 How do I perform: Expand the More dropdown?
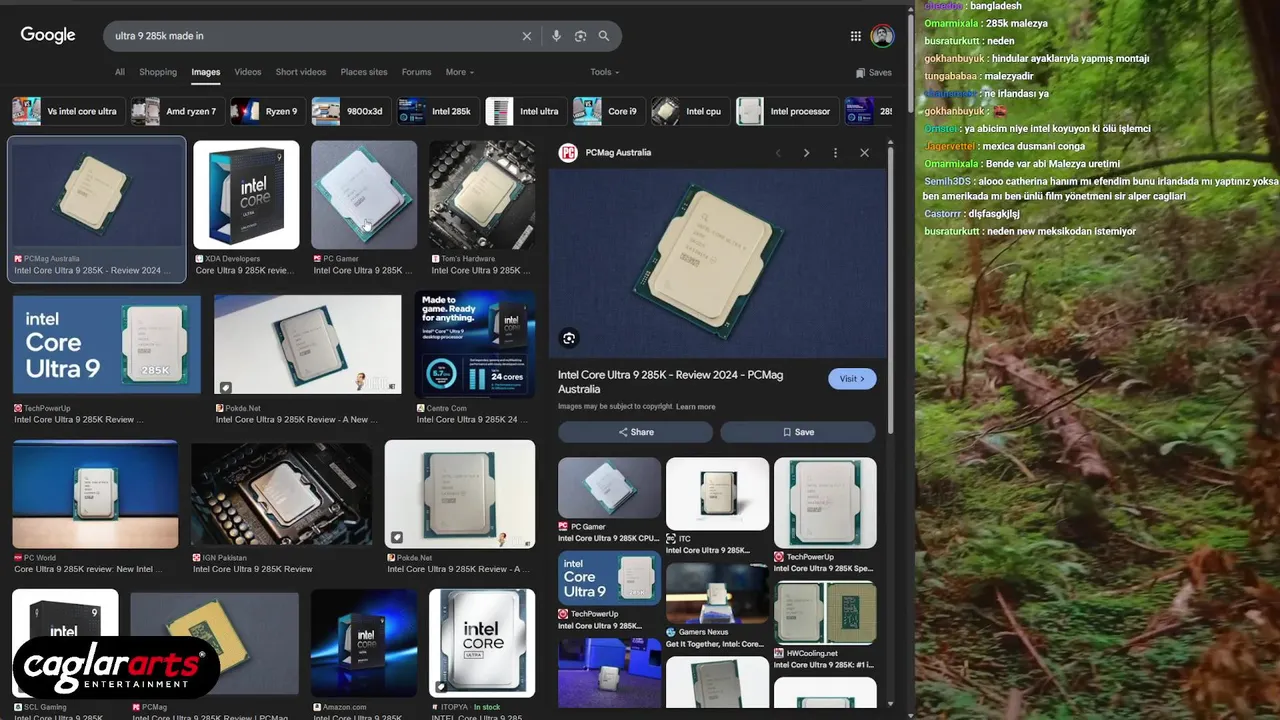(x=460, y=72)
